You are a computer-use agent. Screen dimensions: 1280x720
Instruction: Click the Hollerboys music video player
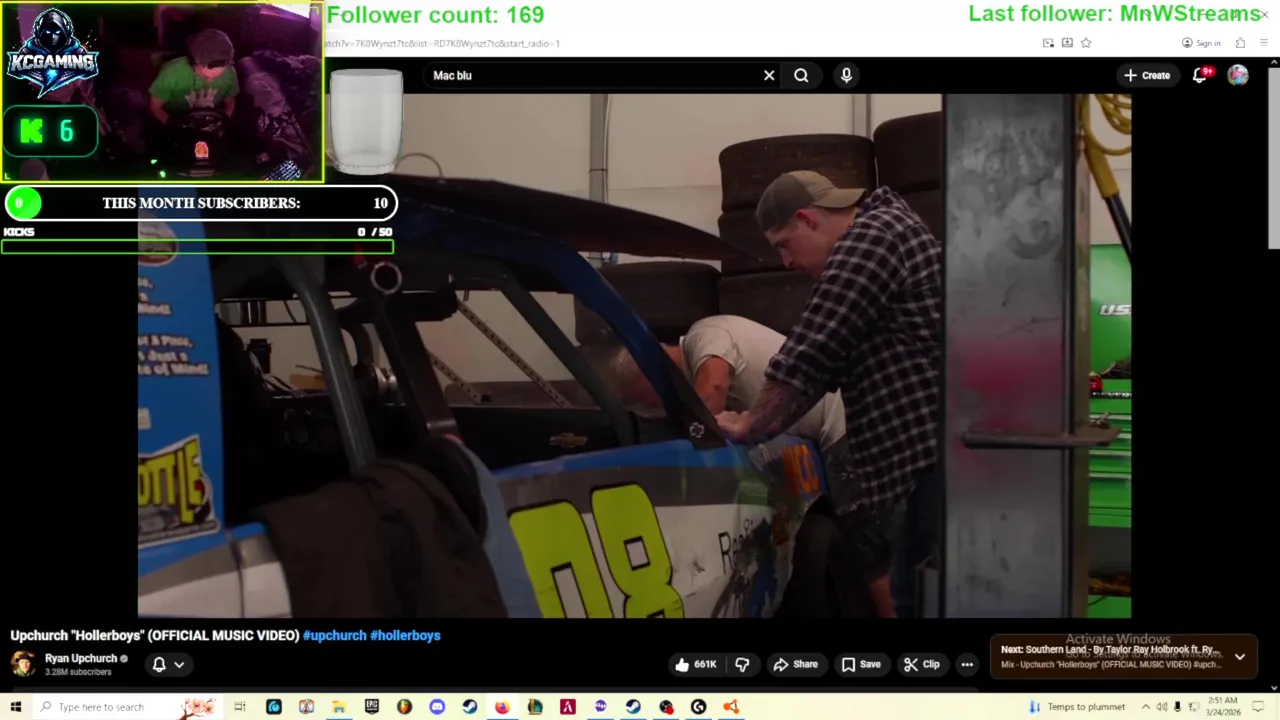634,355
